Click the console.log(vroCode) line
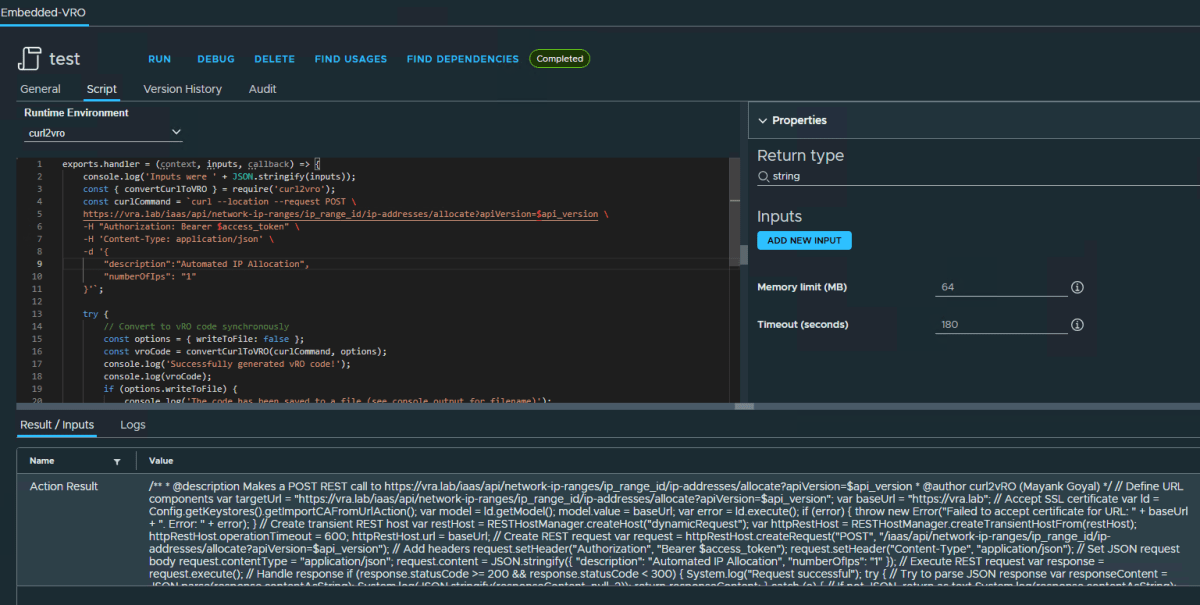The width and height of the screenshot is (1200, 605). 160,376
